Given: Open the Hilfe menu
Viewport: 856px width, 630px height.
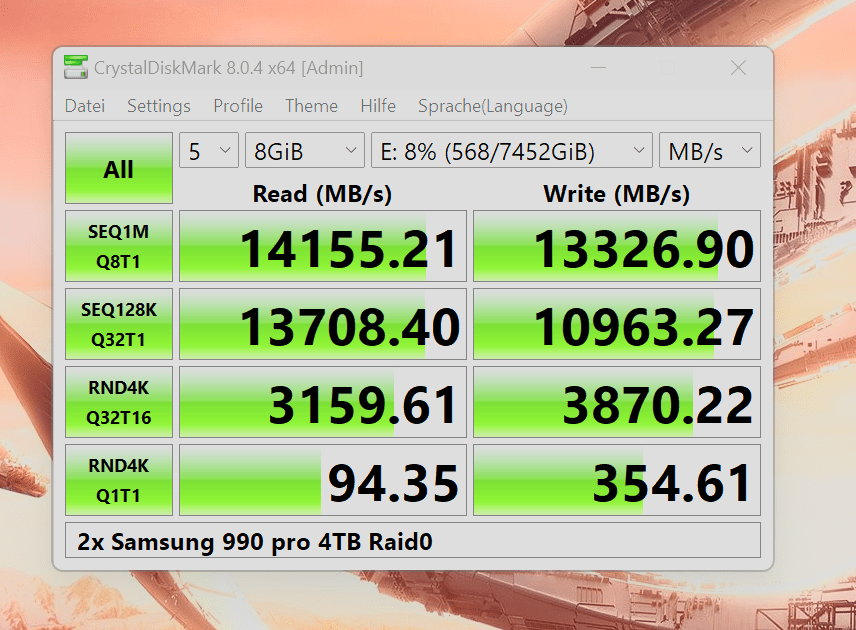Looking at the screenshot, I should (x=378, y=106).
